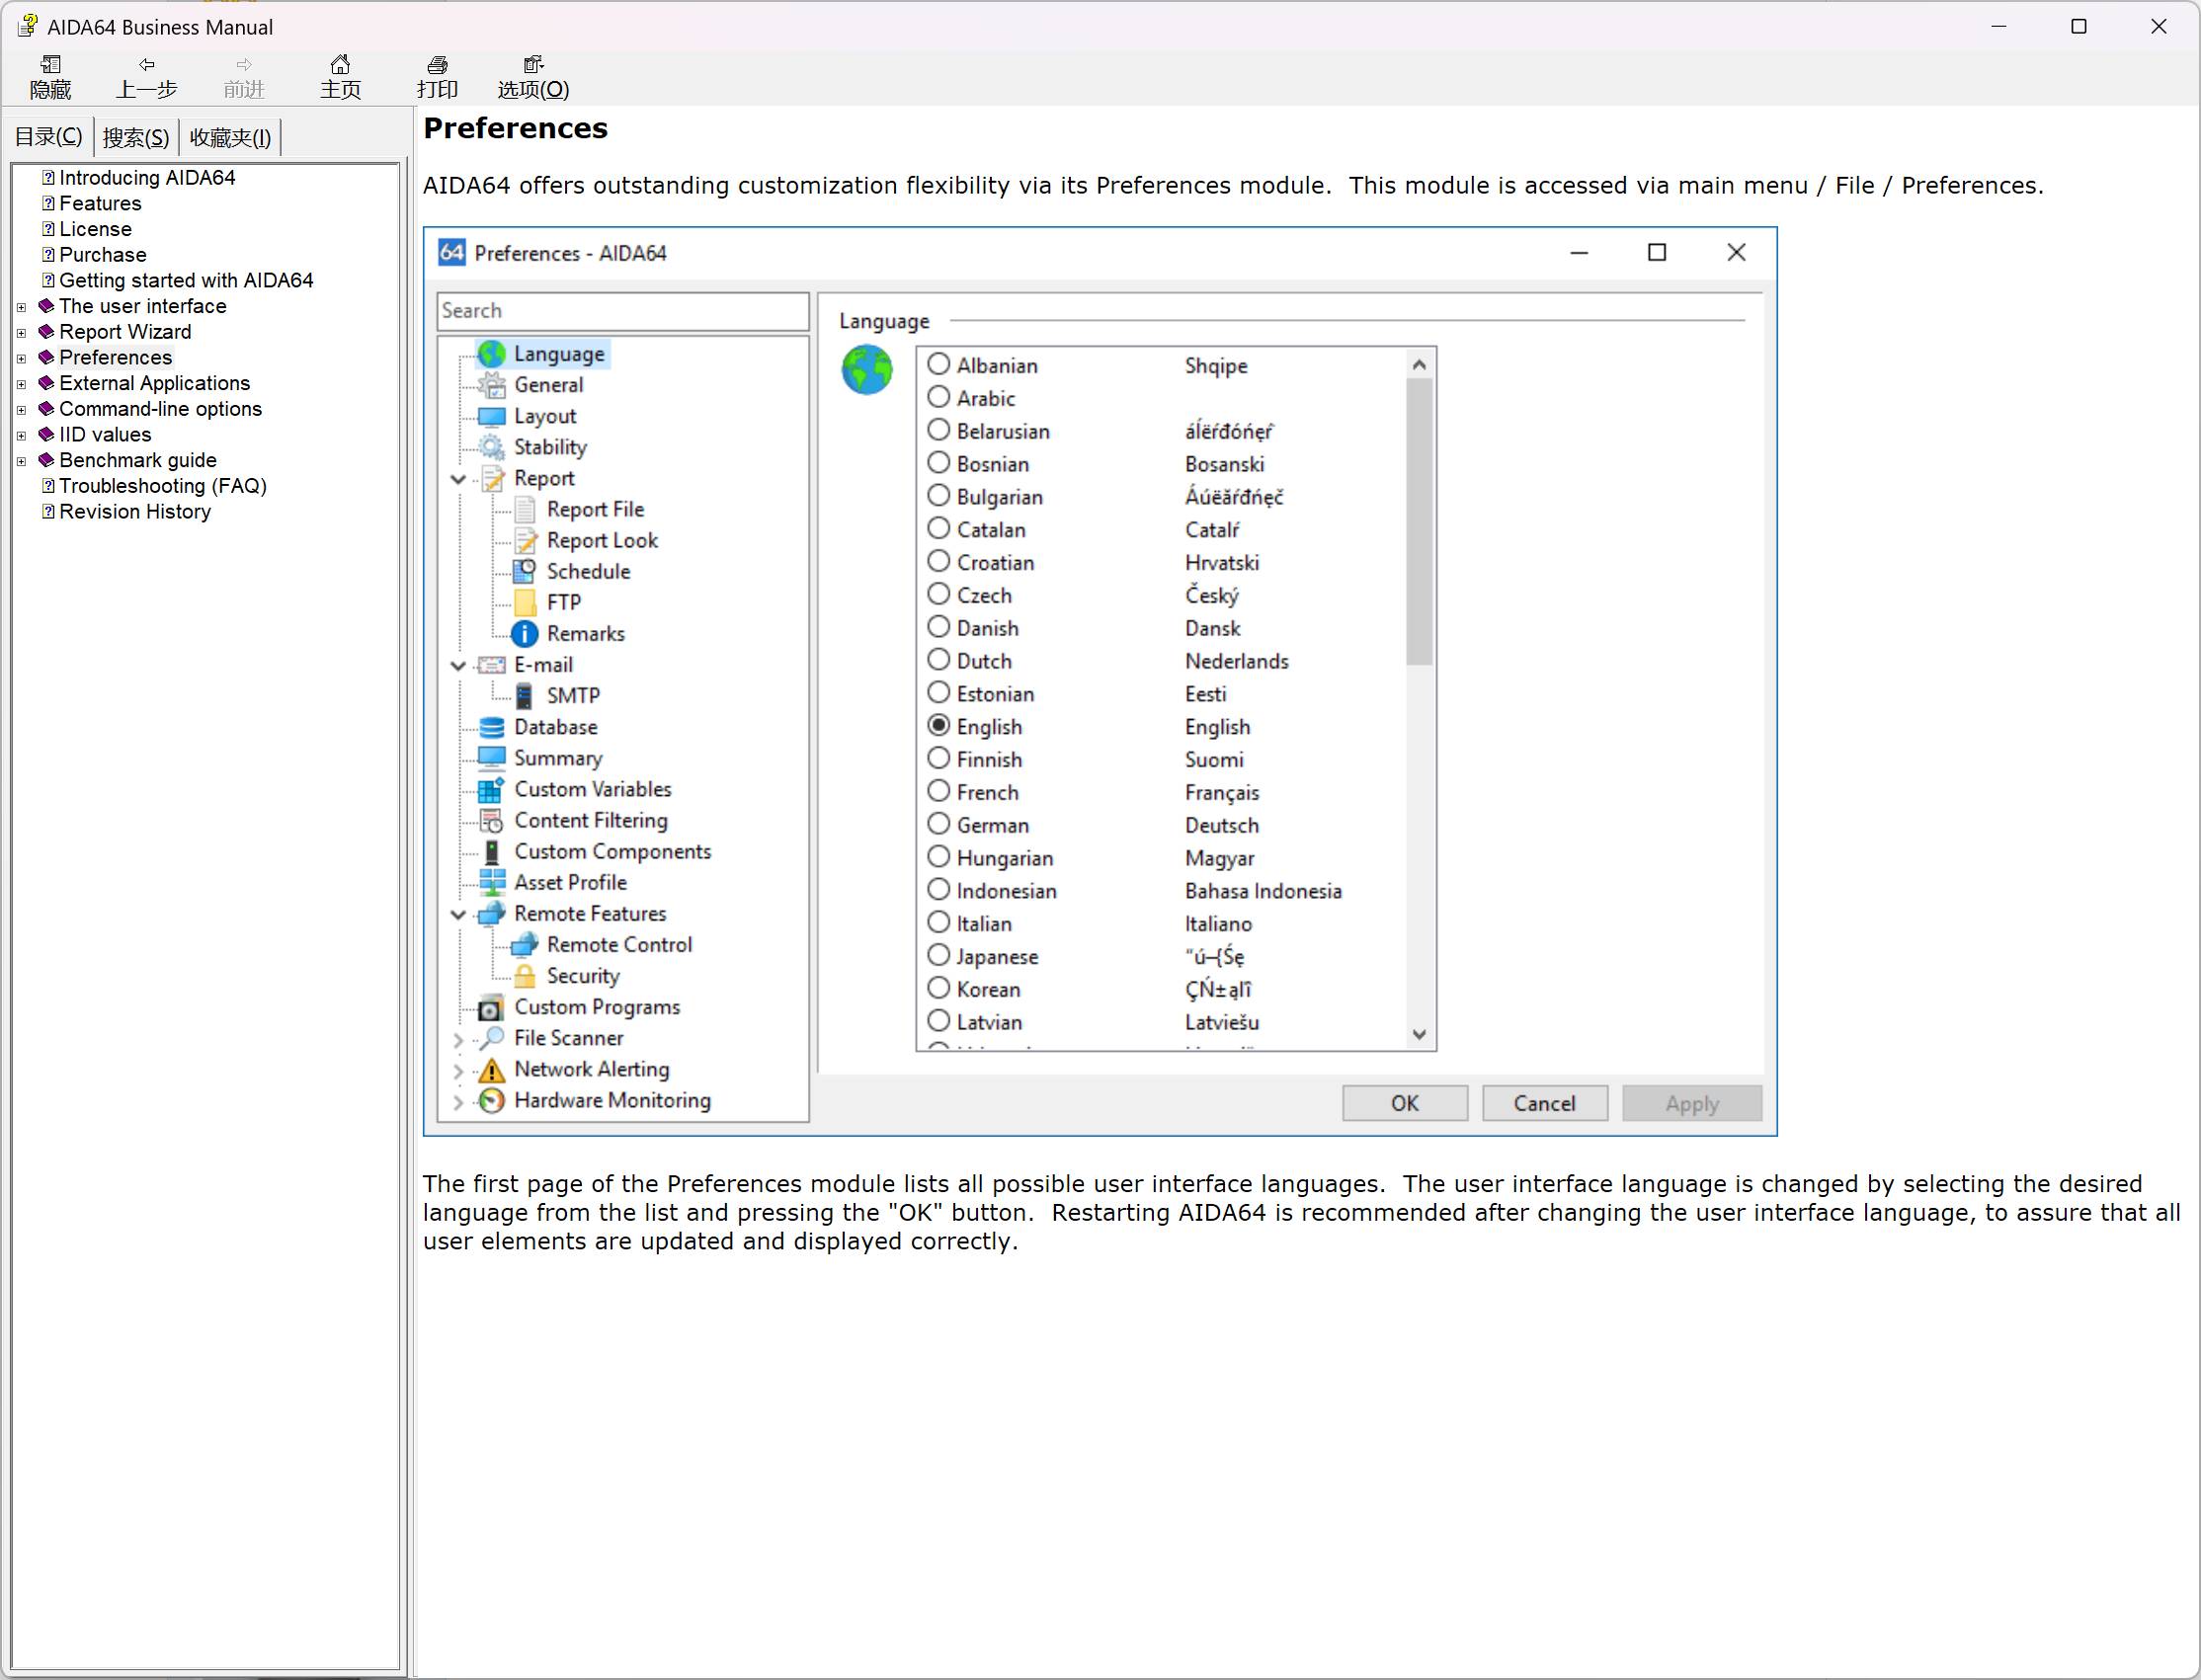This screenshot has height=1680, width=2201.
Task: Click the Content Filtering icon
Action: click(491, 820)
